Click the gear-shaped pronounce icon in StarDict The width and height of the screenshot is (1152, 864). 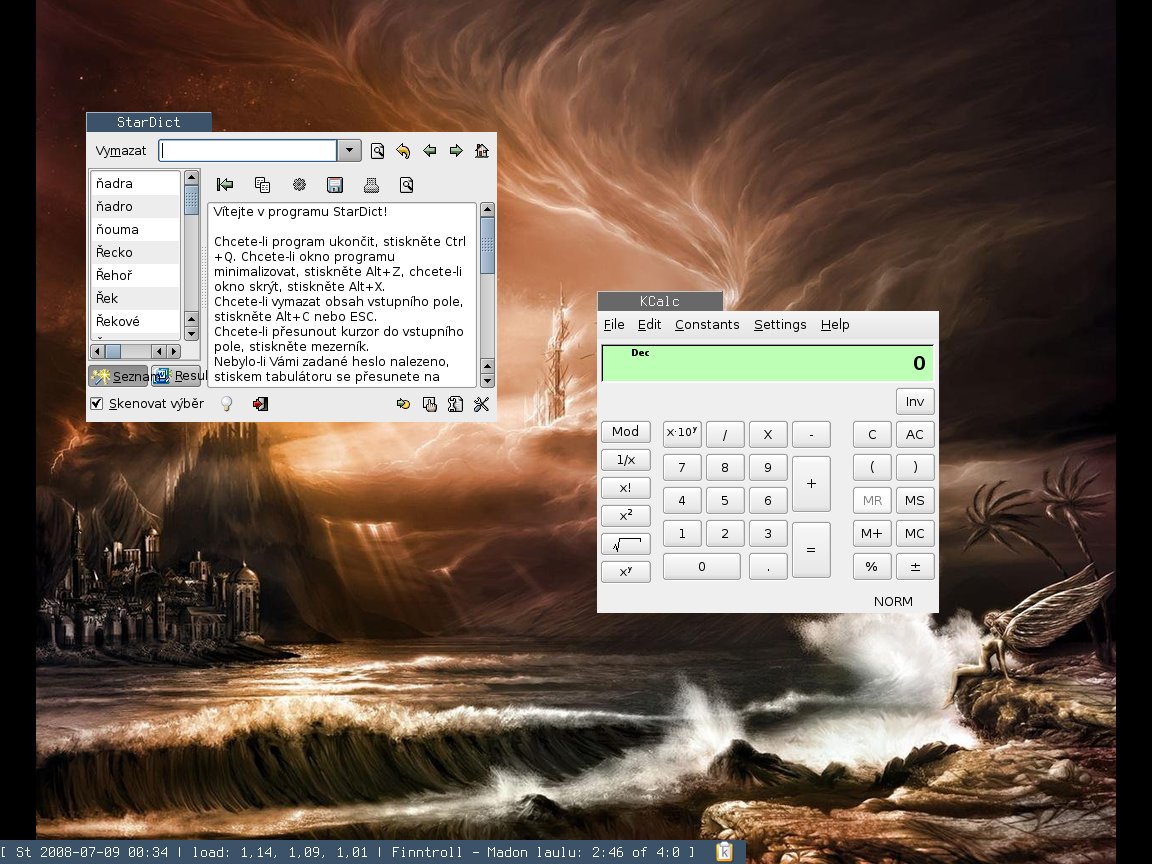point(299,184)
